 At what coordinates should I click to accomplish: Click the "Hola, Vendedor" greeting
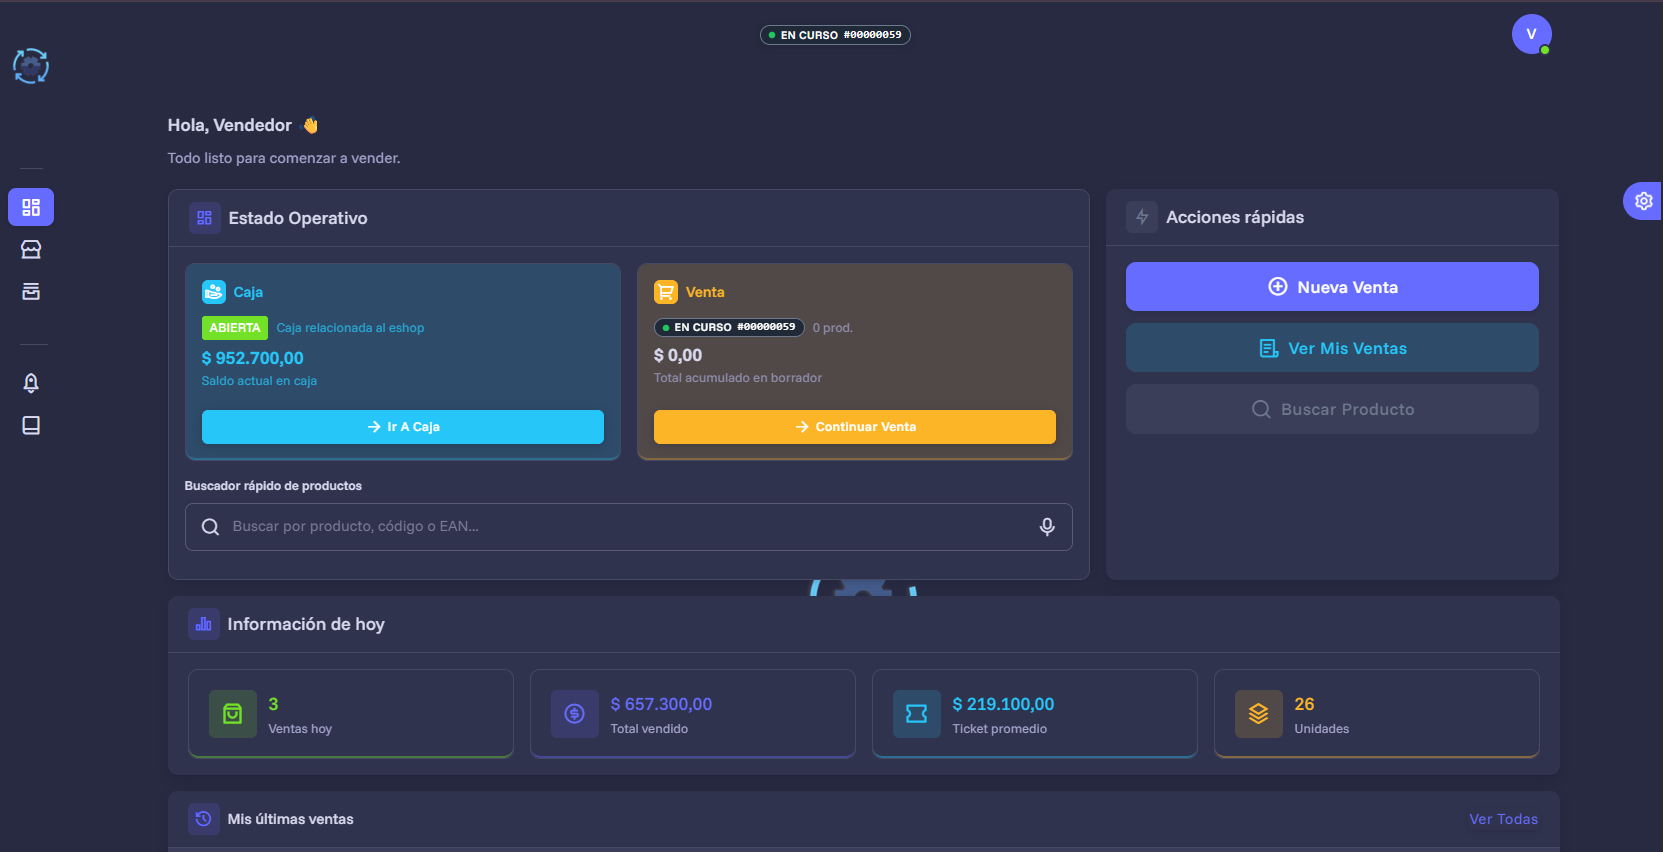click(x=230, y=125)
